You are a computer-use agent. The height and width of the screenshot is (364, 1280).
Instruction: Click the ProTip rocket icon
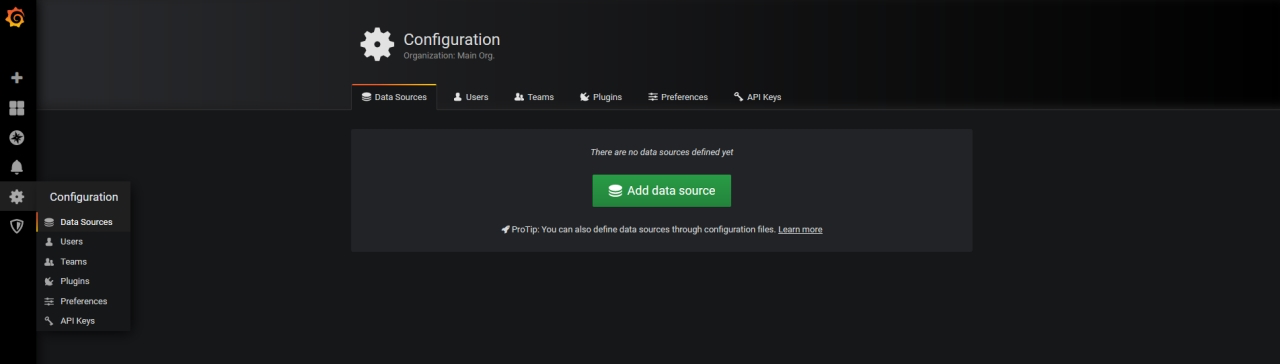pos(506,229)
